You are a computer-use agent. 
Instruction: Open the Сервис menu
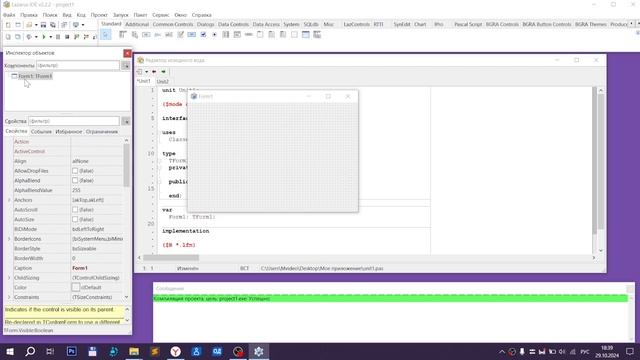pos(160,15)
